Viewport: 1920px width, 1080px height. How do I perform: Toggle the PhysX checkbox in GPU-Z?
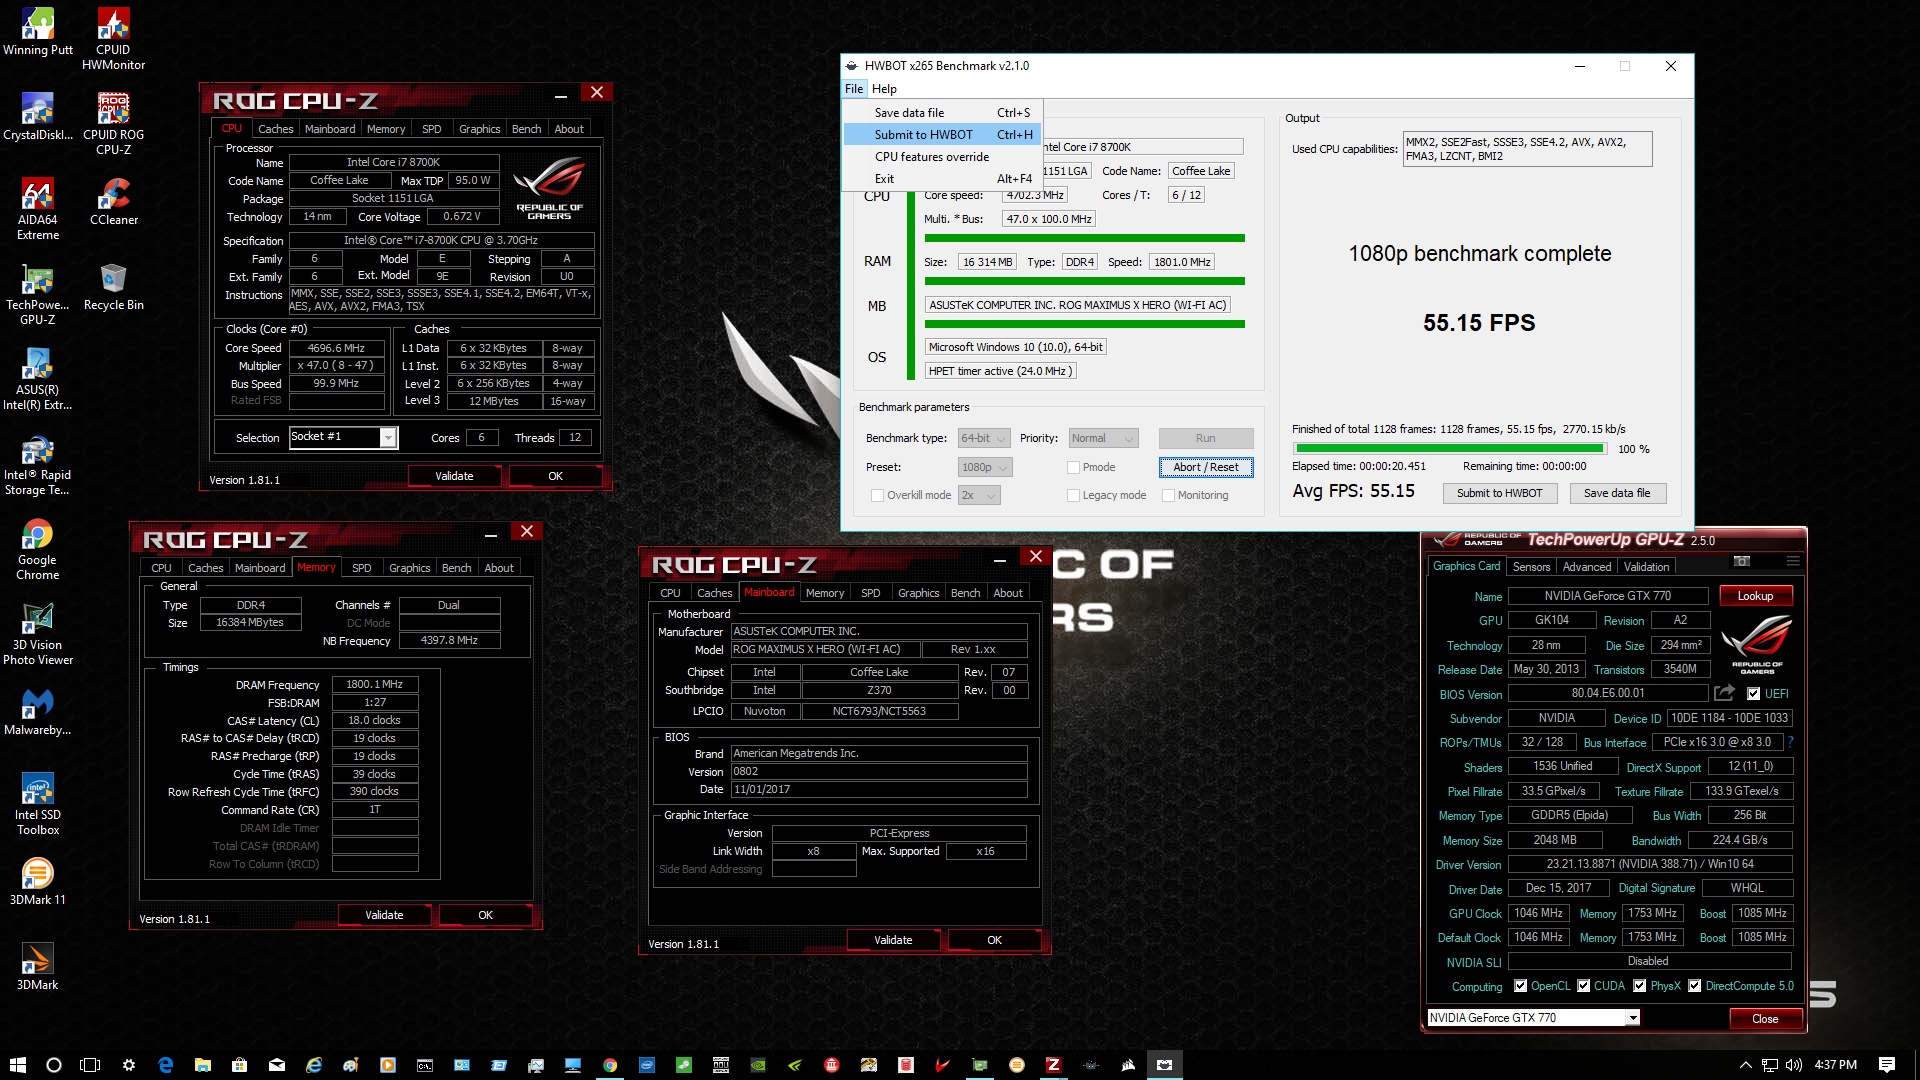1639,986
